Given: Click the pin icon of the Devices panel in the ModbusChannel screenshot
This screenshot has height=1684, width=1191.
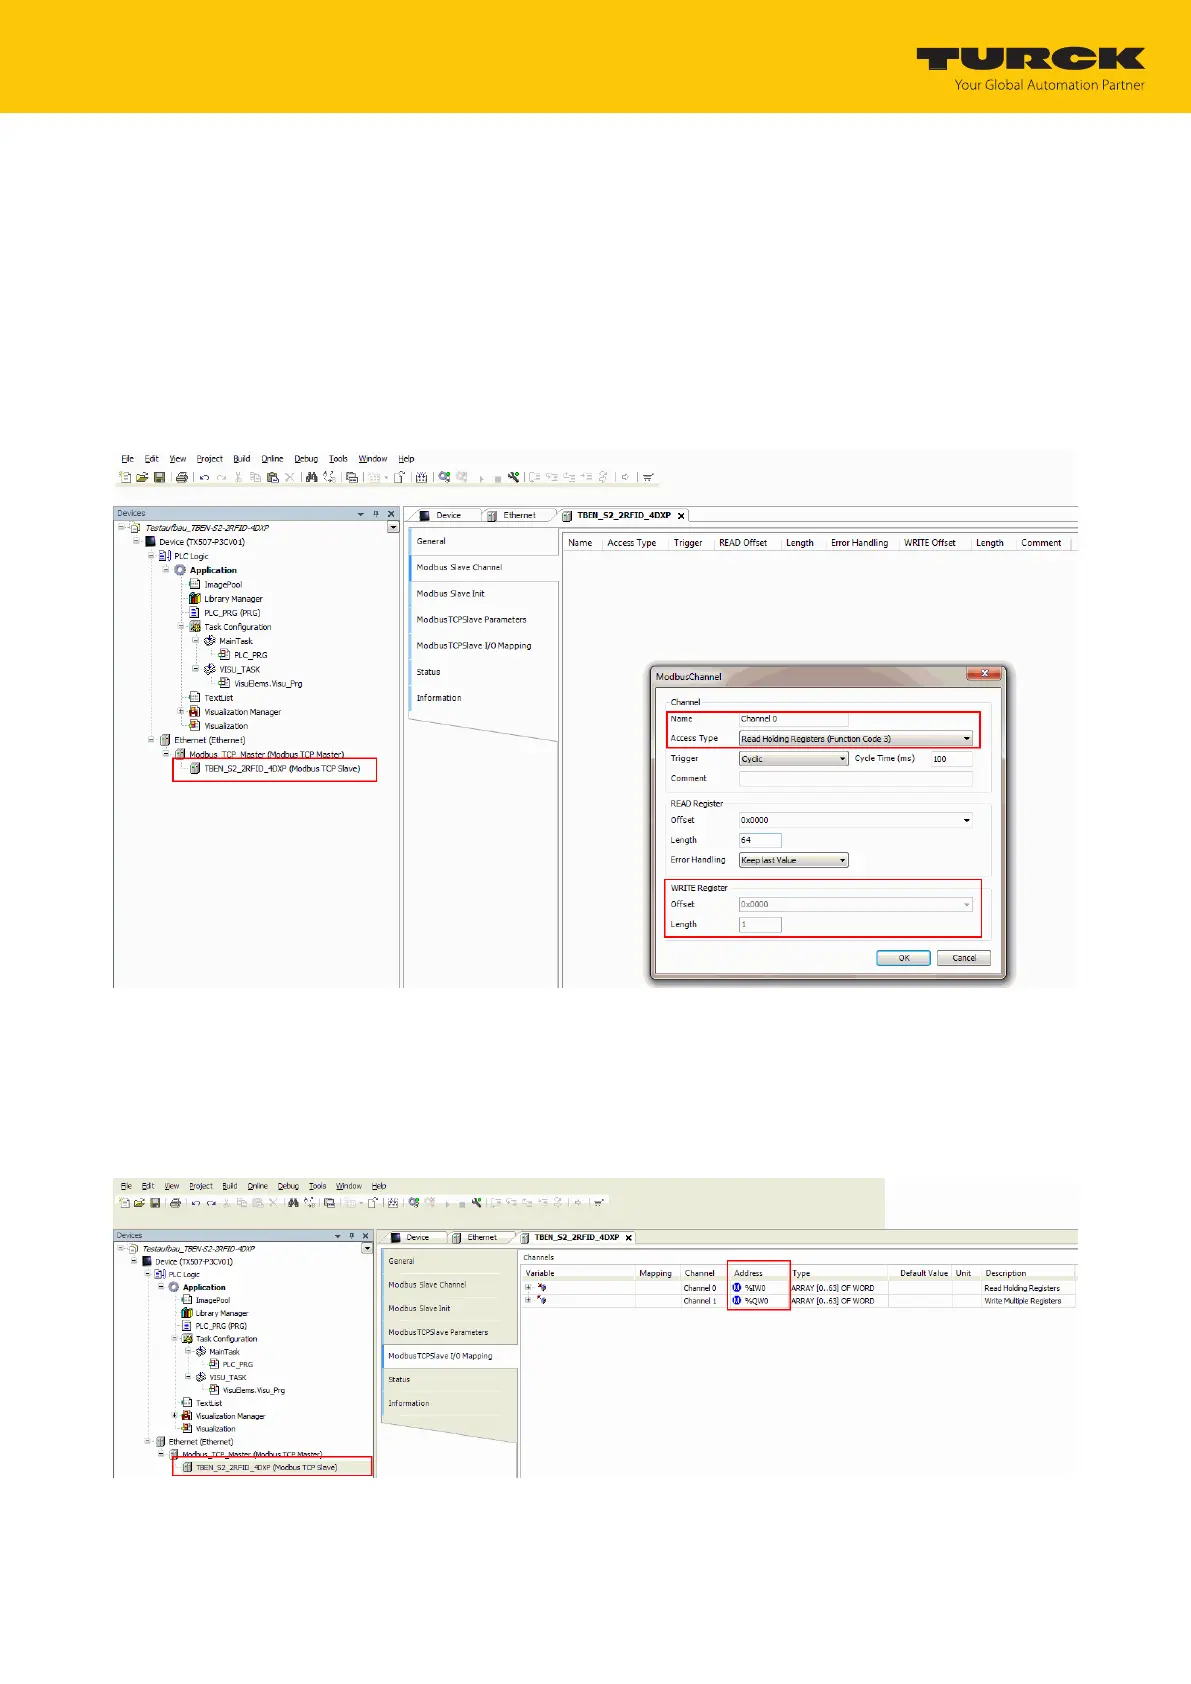Looking at the screenshot, I should click(376, 513).
